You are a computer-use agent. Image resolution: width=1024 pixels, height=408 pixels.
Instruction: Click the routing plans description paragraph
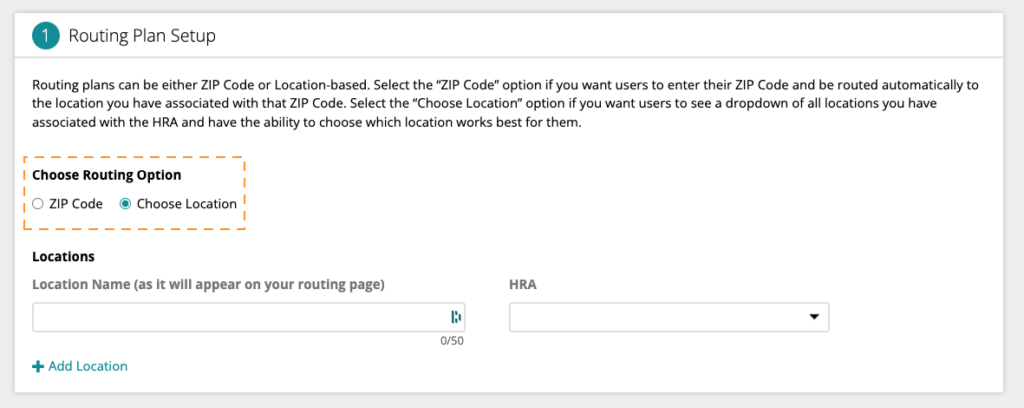tap(506, 104)
